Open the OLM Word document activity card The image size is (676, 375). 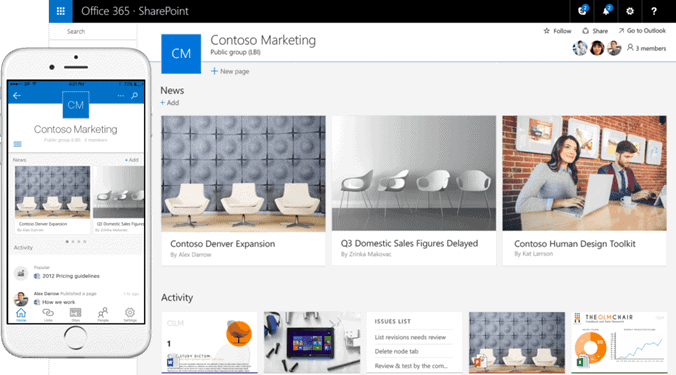tap(210, 343)
